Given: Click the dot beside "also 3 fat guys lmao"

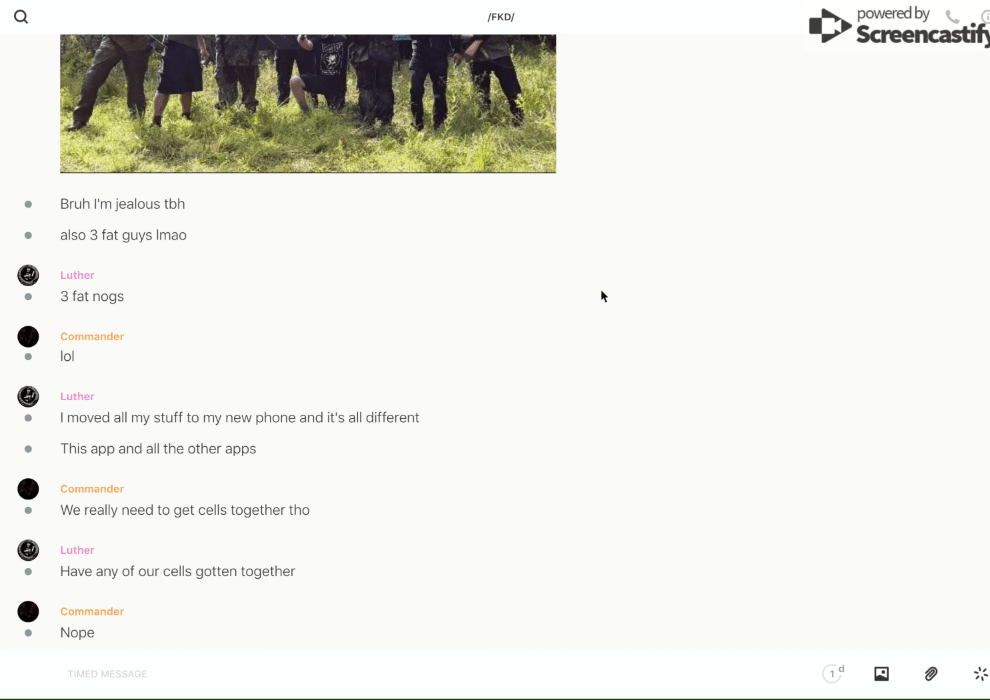Looking at the screenshot, I should pos(28,235).
